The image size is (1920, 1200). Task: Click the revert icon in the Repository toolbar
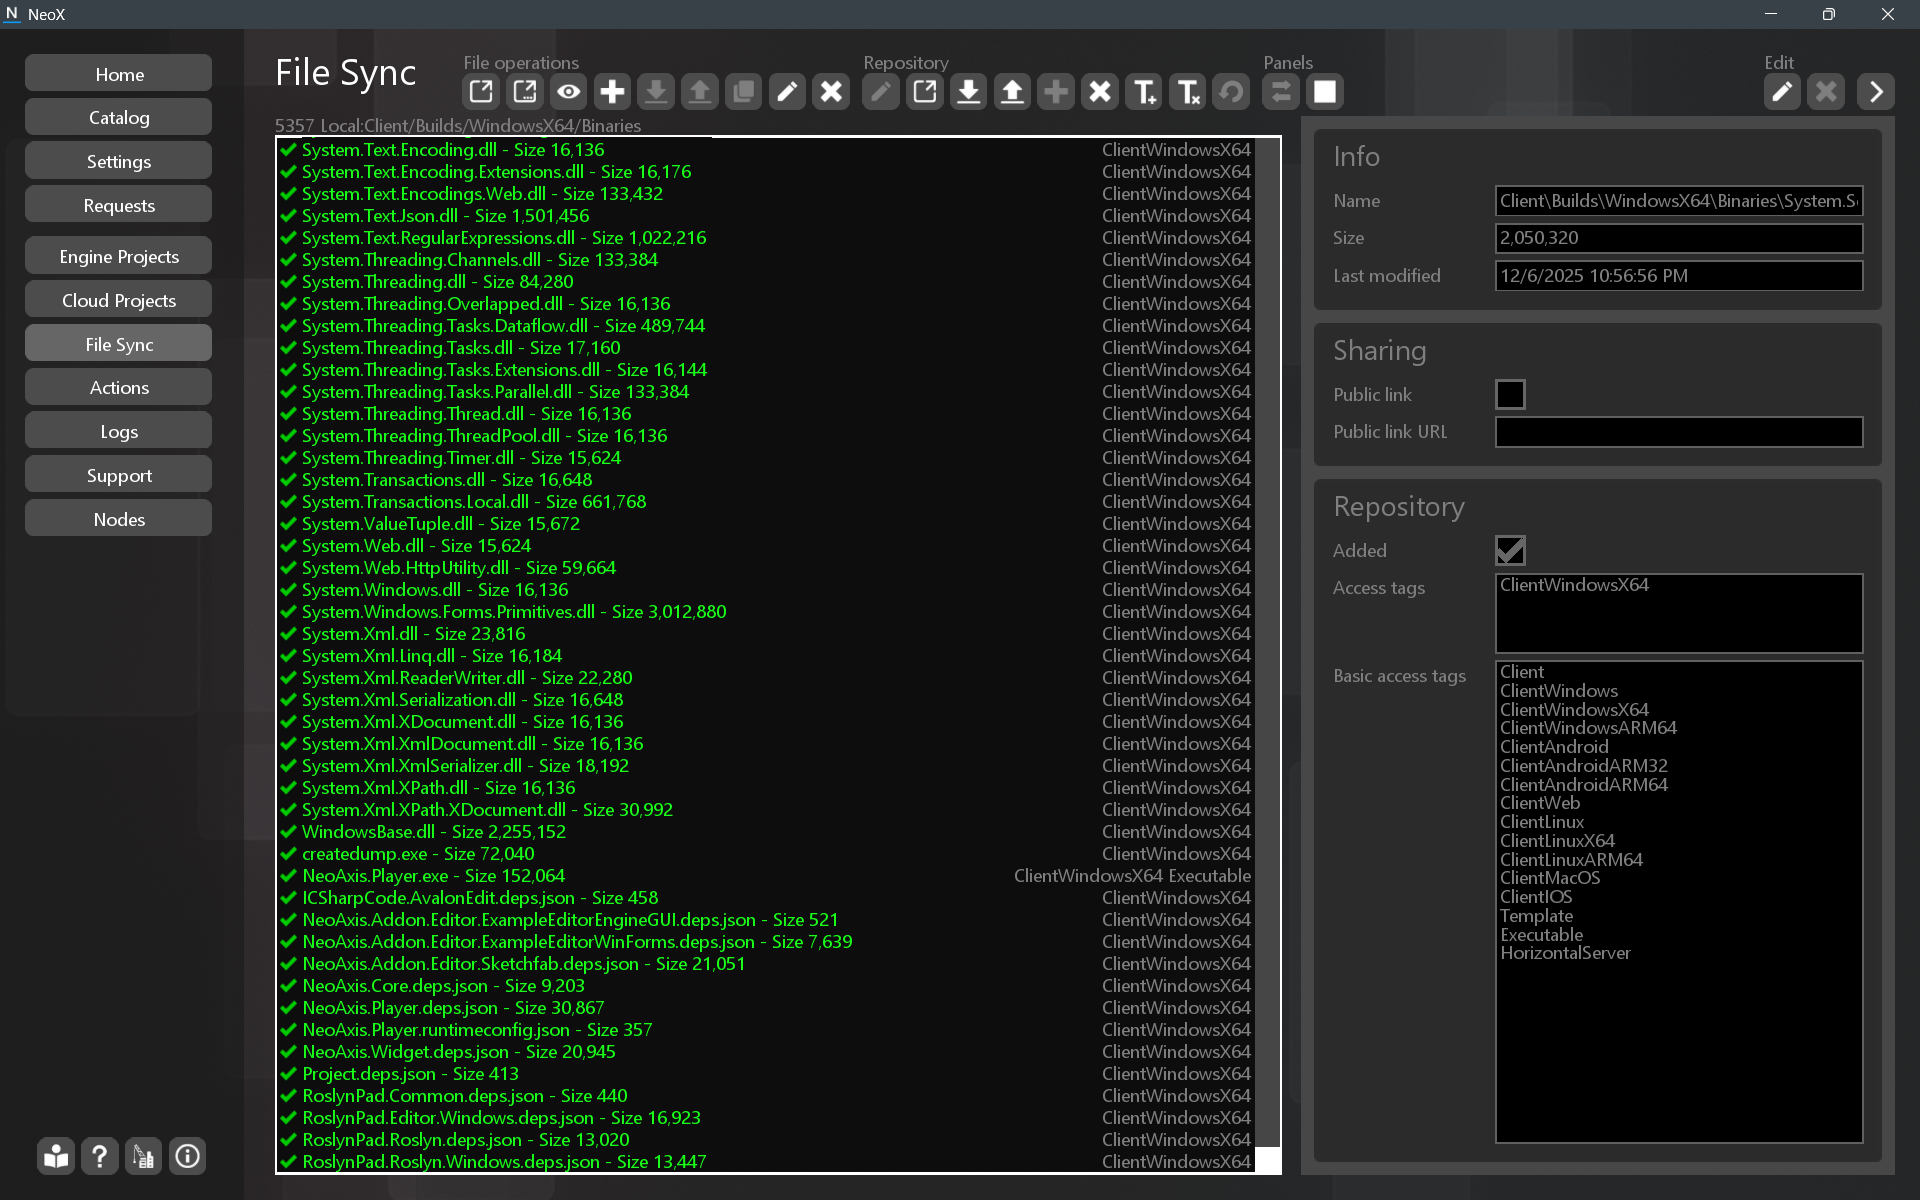tap(1230, 91)
